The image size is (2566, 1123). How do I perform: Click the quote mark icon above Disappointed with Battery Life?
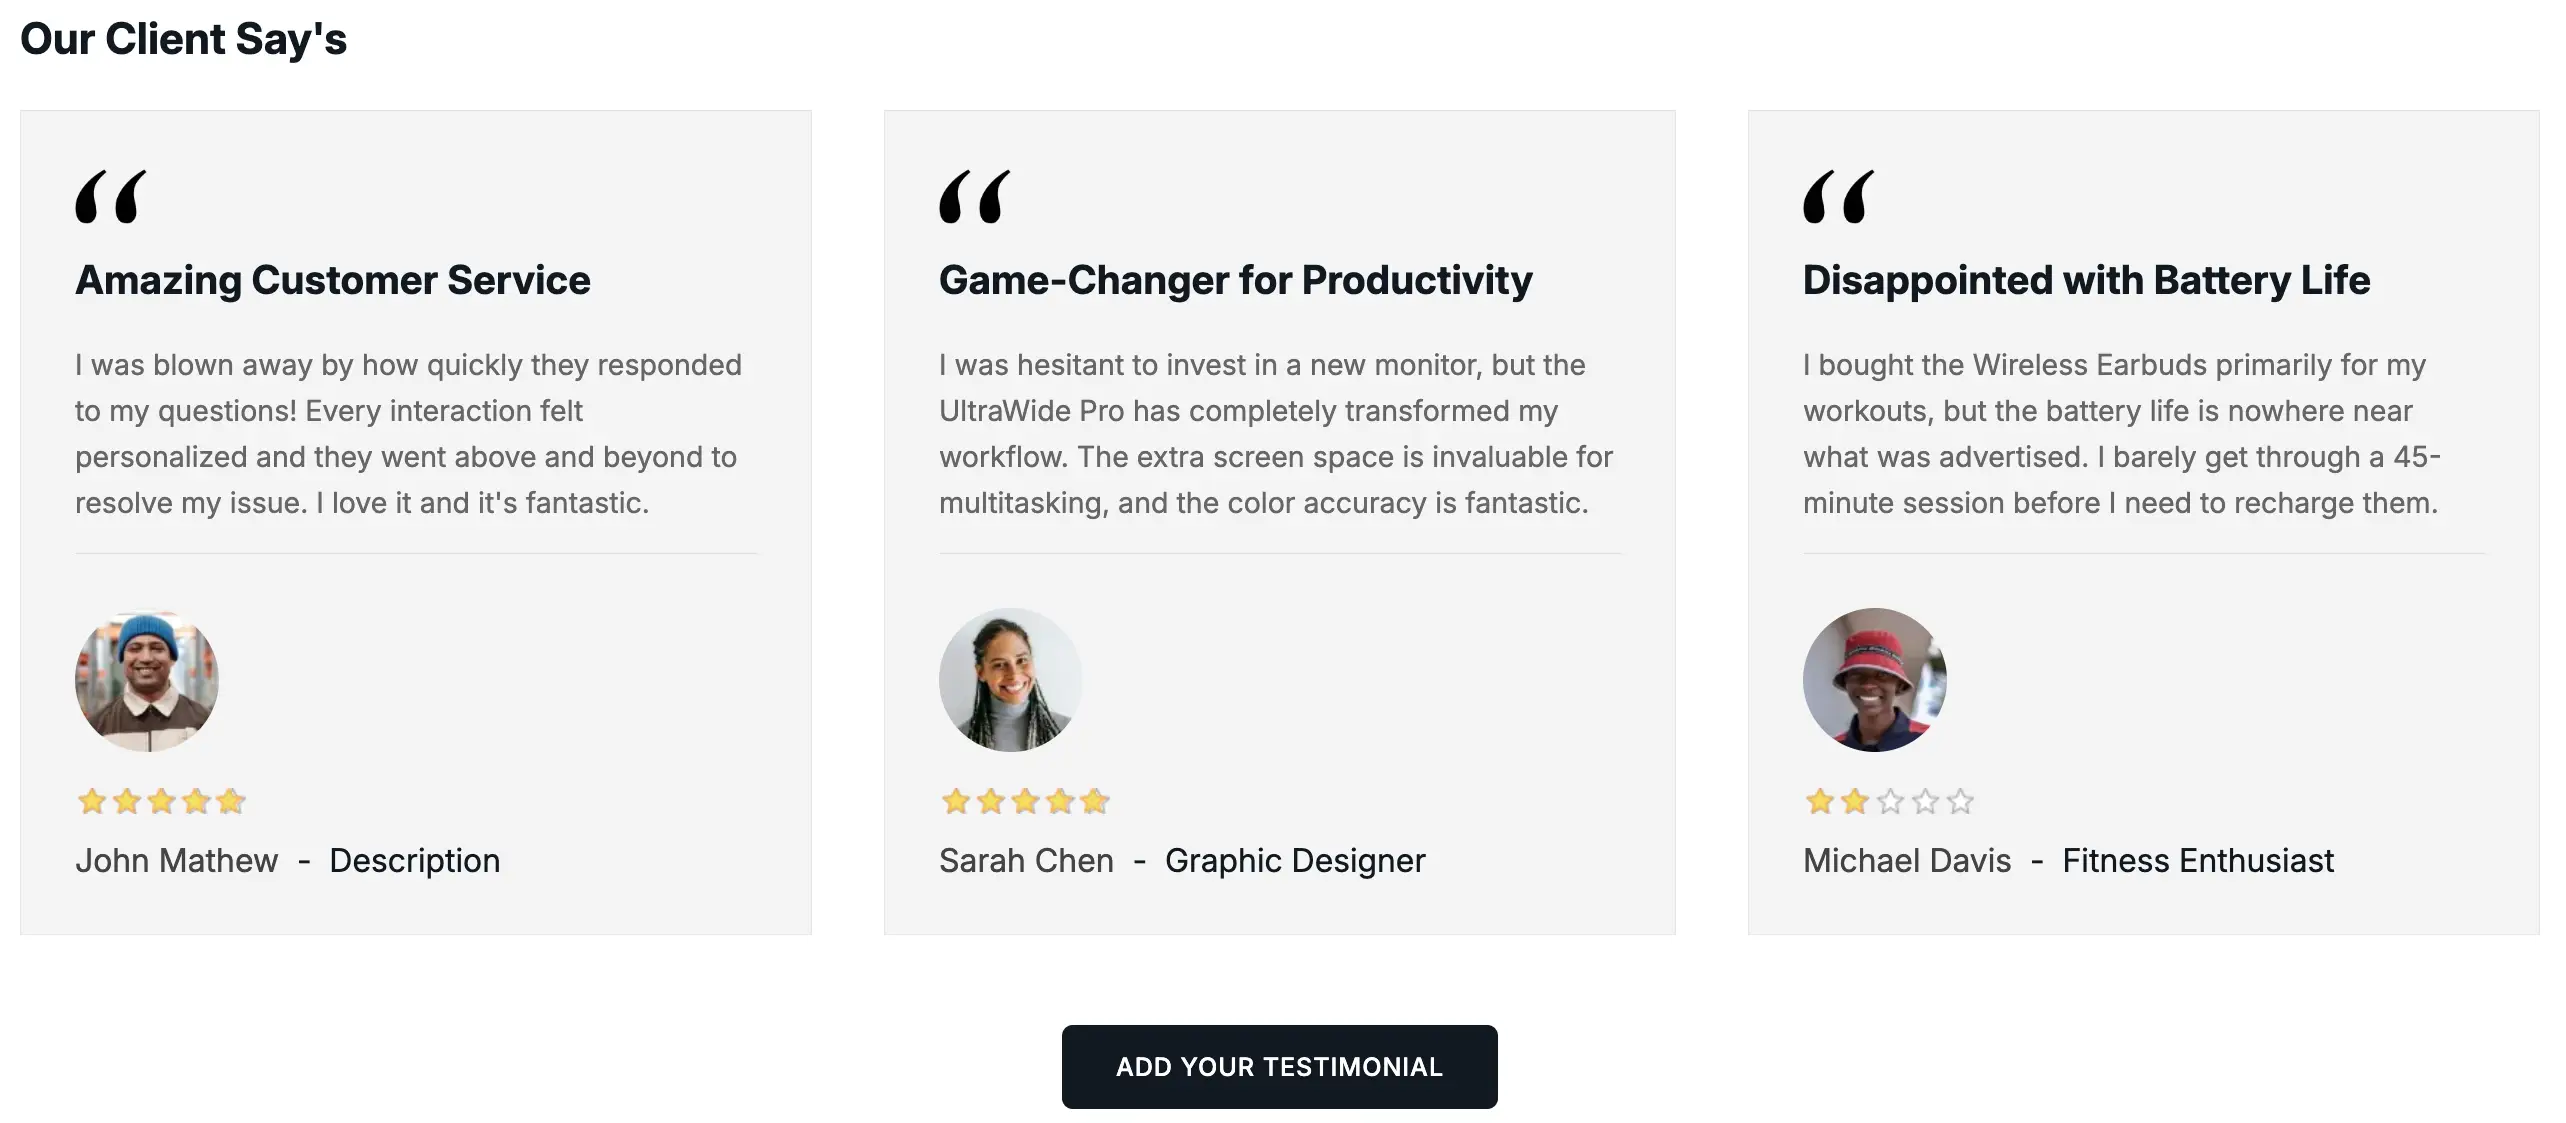tap(1839, 196)
